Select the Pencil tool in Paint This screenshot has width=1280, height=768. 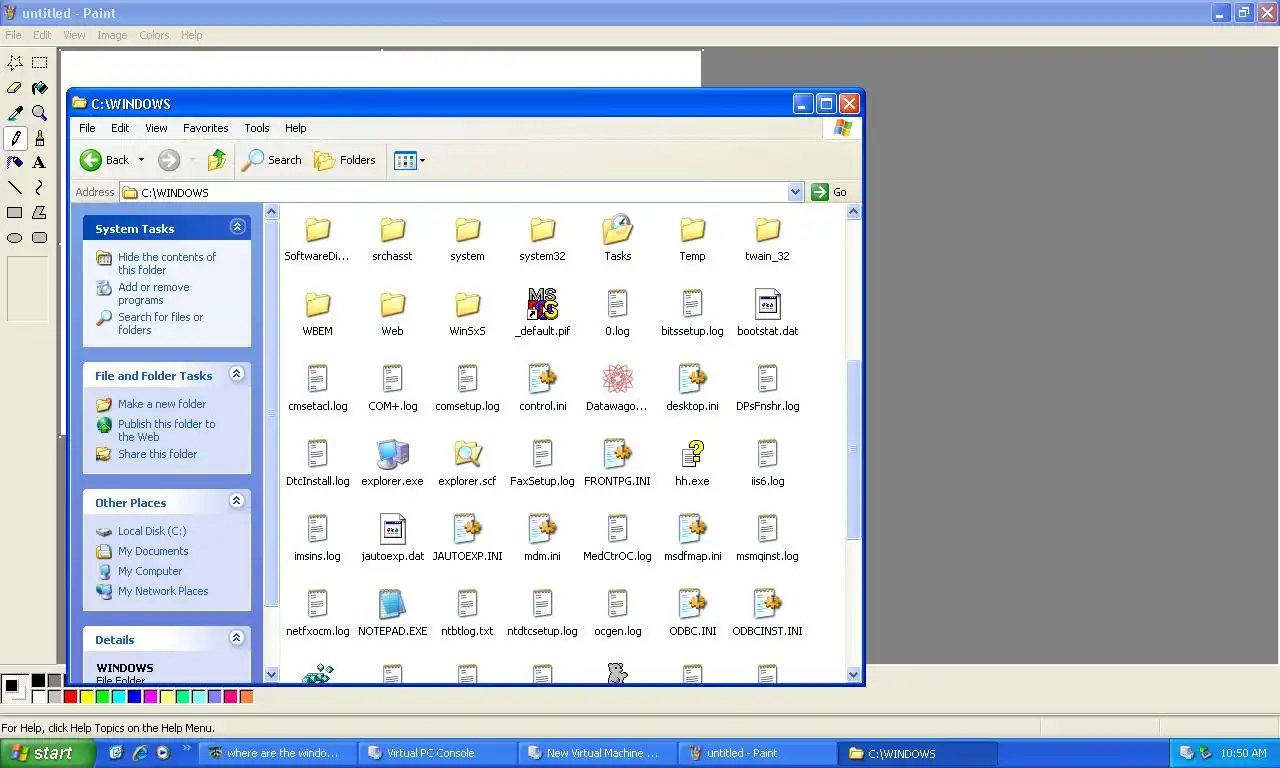tap(15, 138)
